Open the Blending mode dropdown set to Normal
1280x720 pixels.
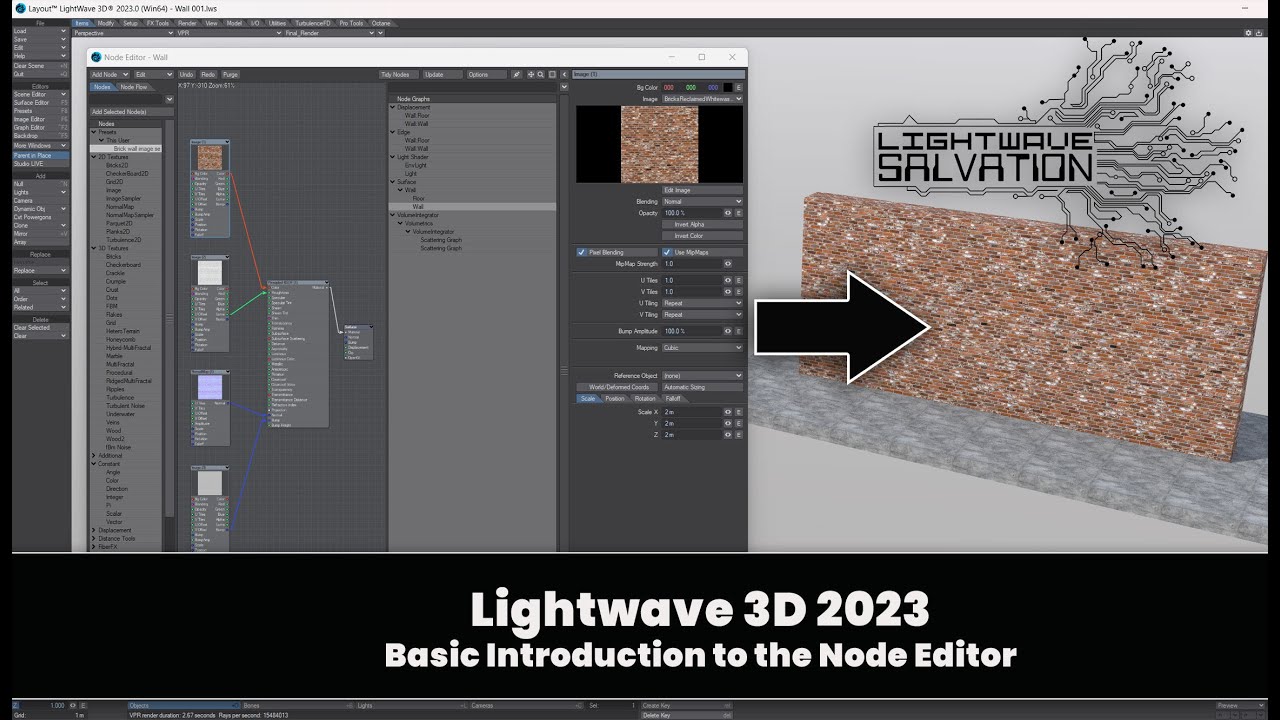click(702, 202)
